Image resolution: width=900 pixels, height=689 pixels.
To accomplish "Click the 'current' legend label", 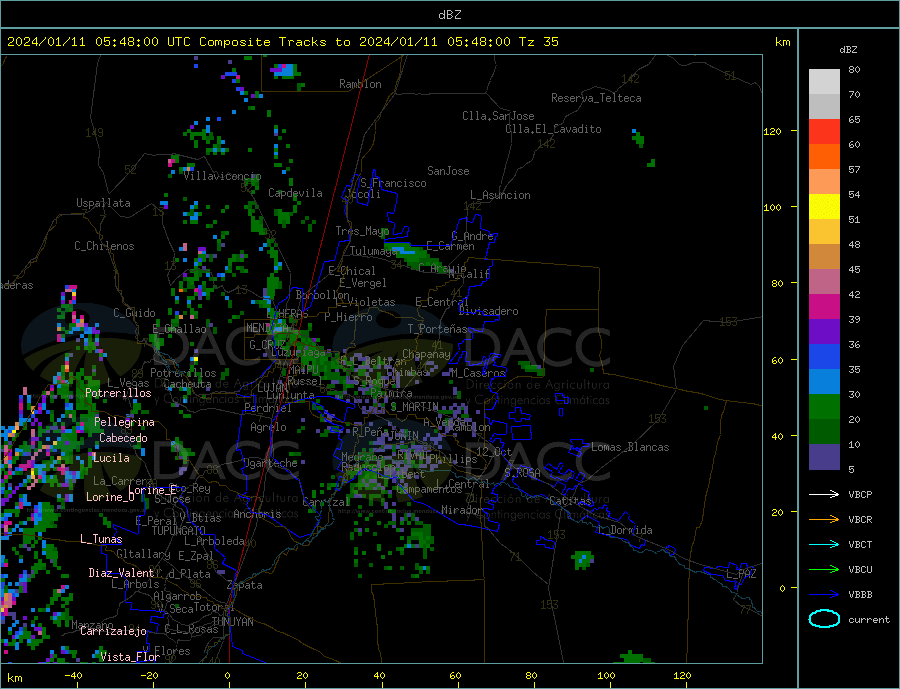I will [869, 620].
